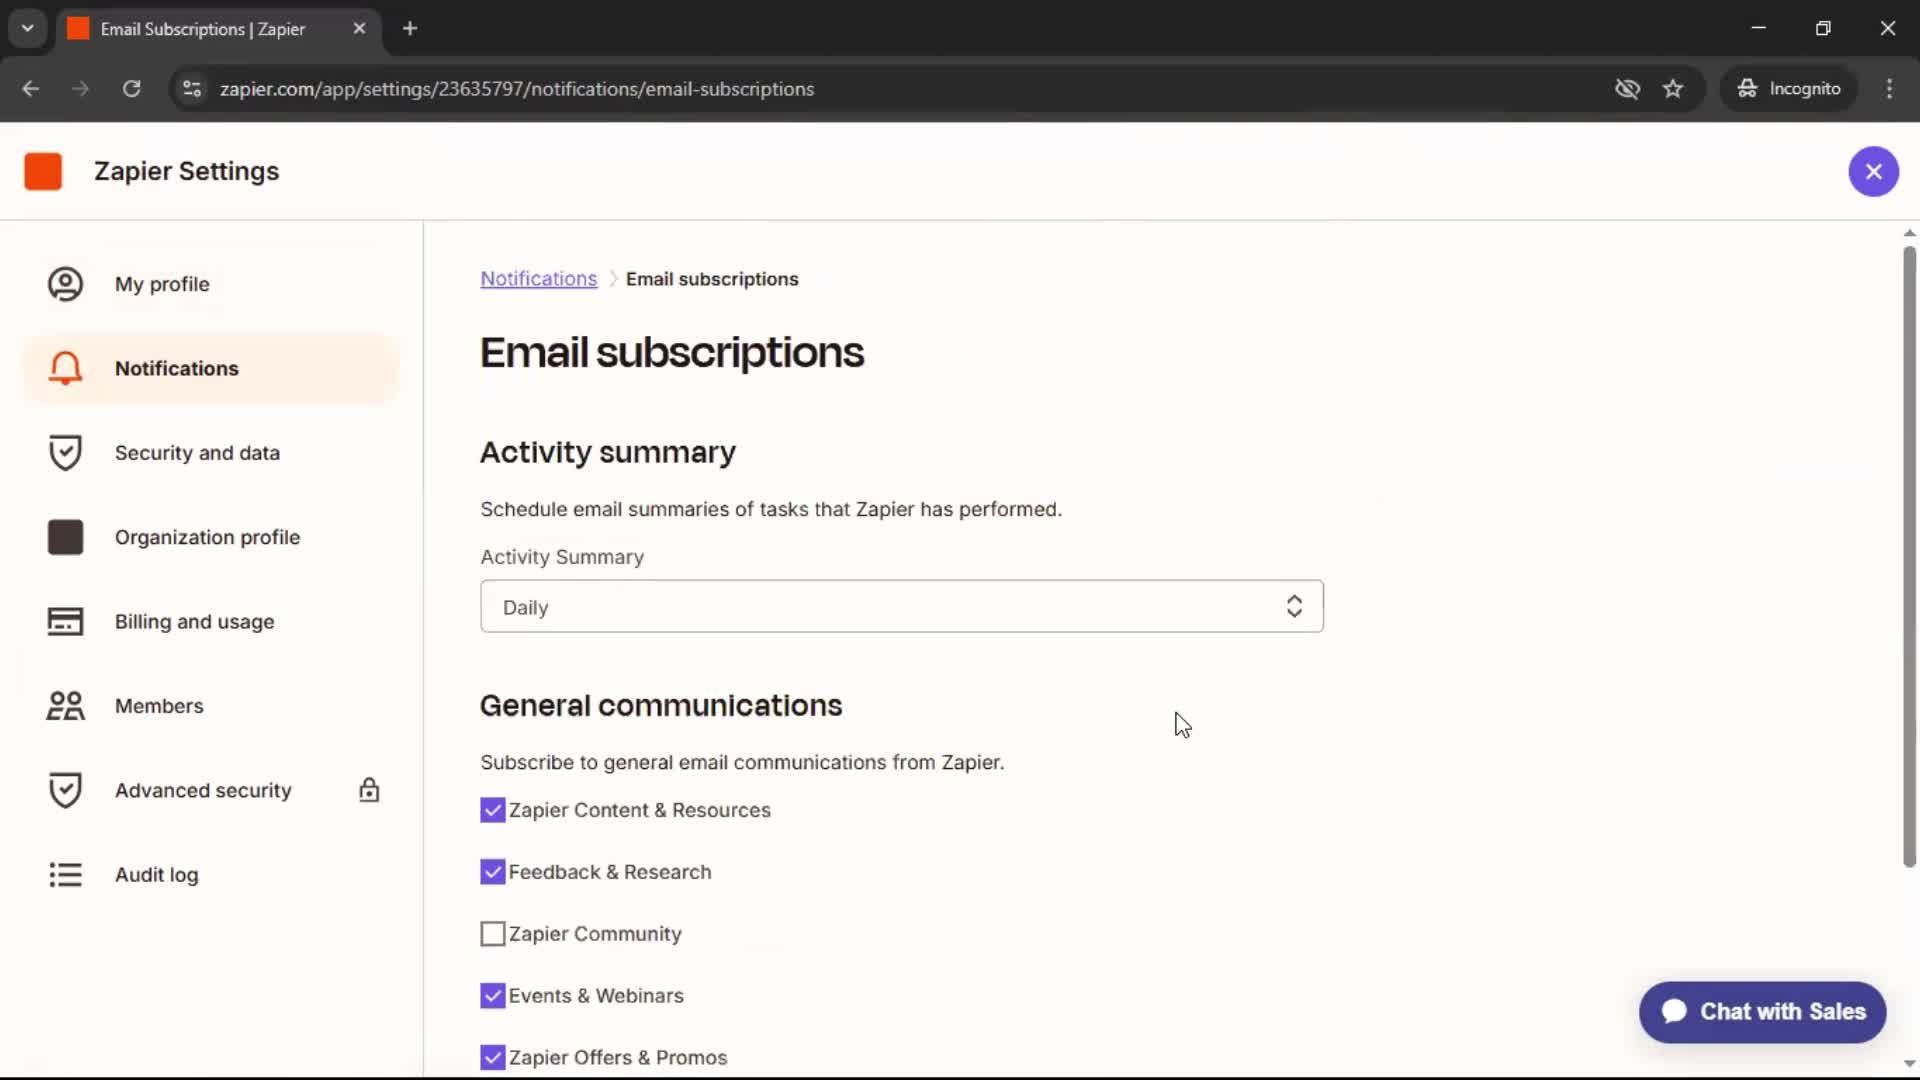
Task: Open the tab search dropdown arrow
Action: pyautogui.click(x=27, y=29)
